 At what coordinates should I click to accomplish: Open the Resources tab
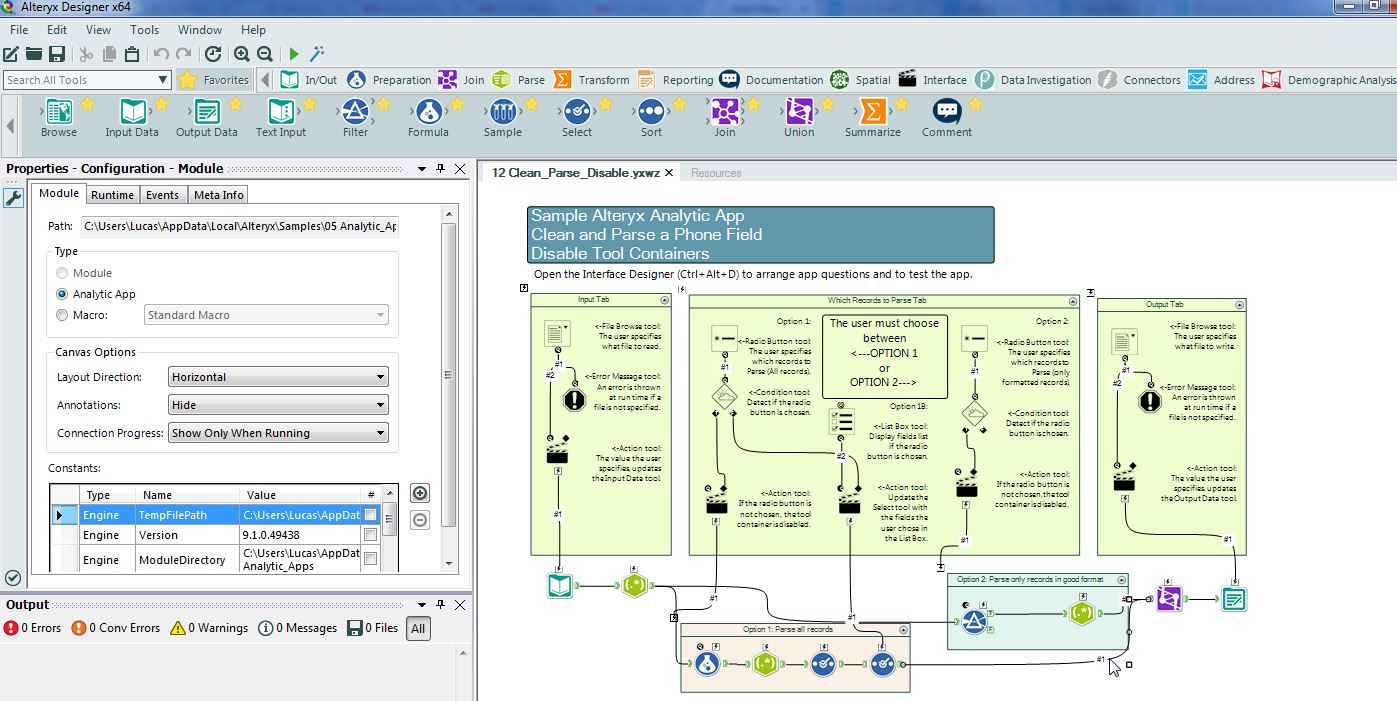[716, 173]
